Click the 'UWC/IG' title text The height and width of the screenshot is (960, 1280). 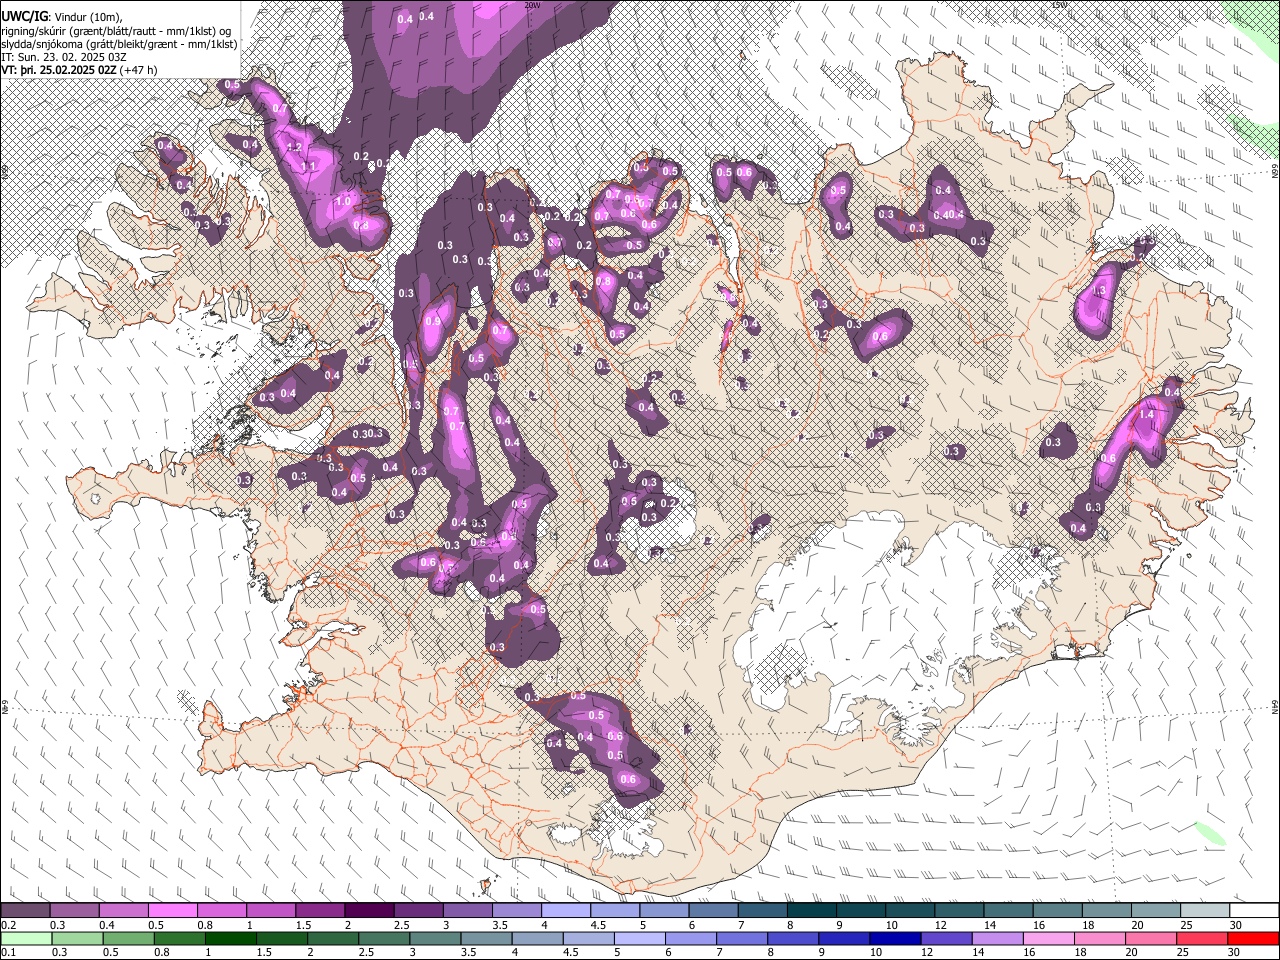click(24, 16)
